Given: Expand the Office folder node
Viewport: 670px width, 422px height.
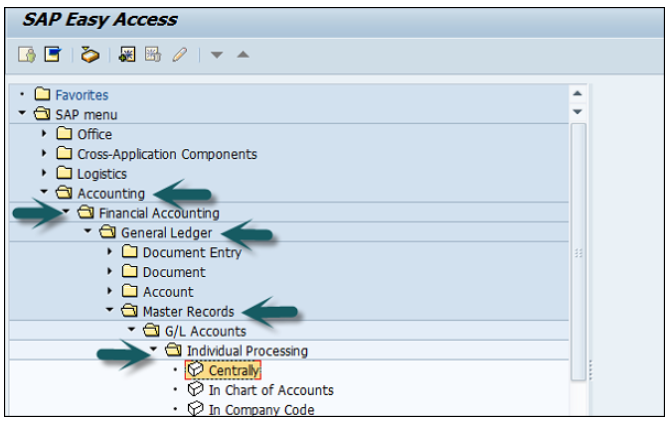Looking at the screenshot, I should [44, 134].
